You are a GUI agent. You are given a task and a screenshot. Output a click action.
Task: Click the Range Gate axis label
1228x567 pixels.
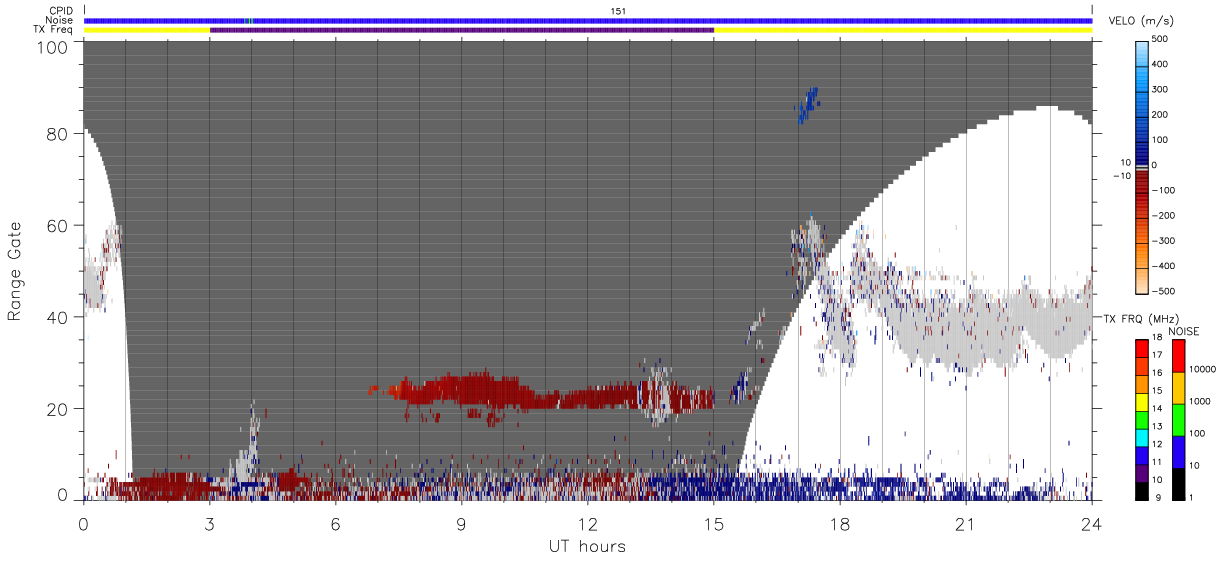point(15,271)
